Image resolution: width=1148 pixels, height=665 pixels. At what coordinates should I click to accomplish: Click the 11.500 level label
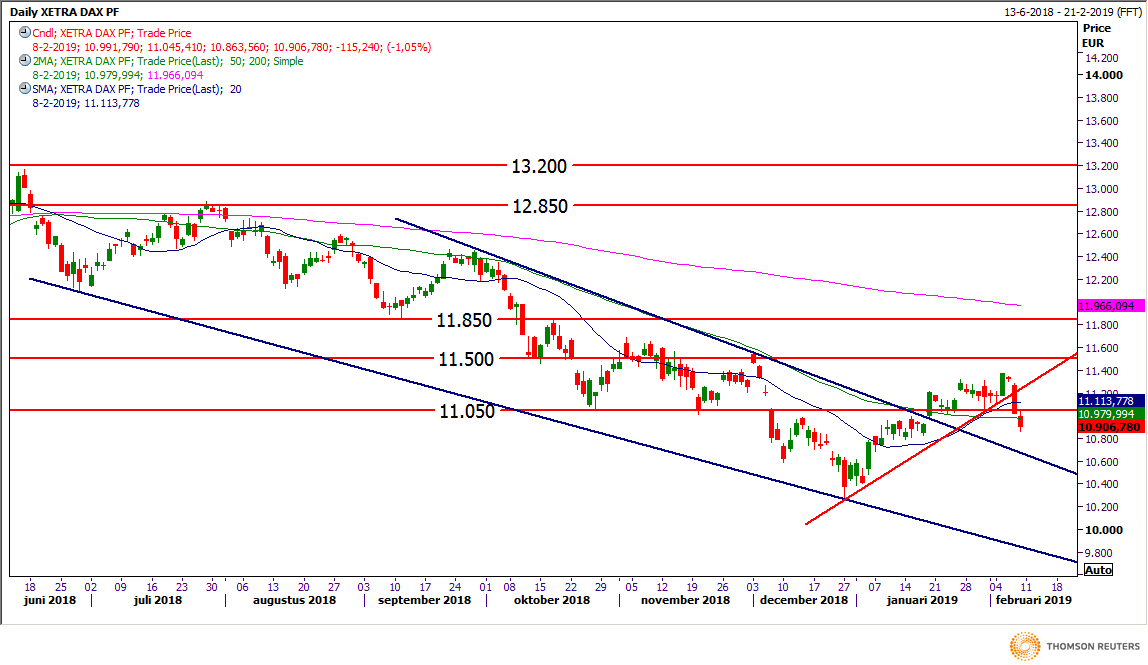coord(466,359)
